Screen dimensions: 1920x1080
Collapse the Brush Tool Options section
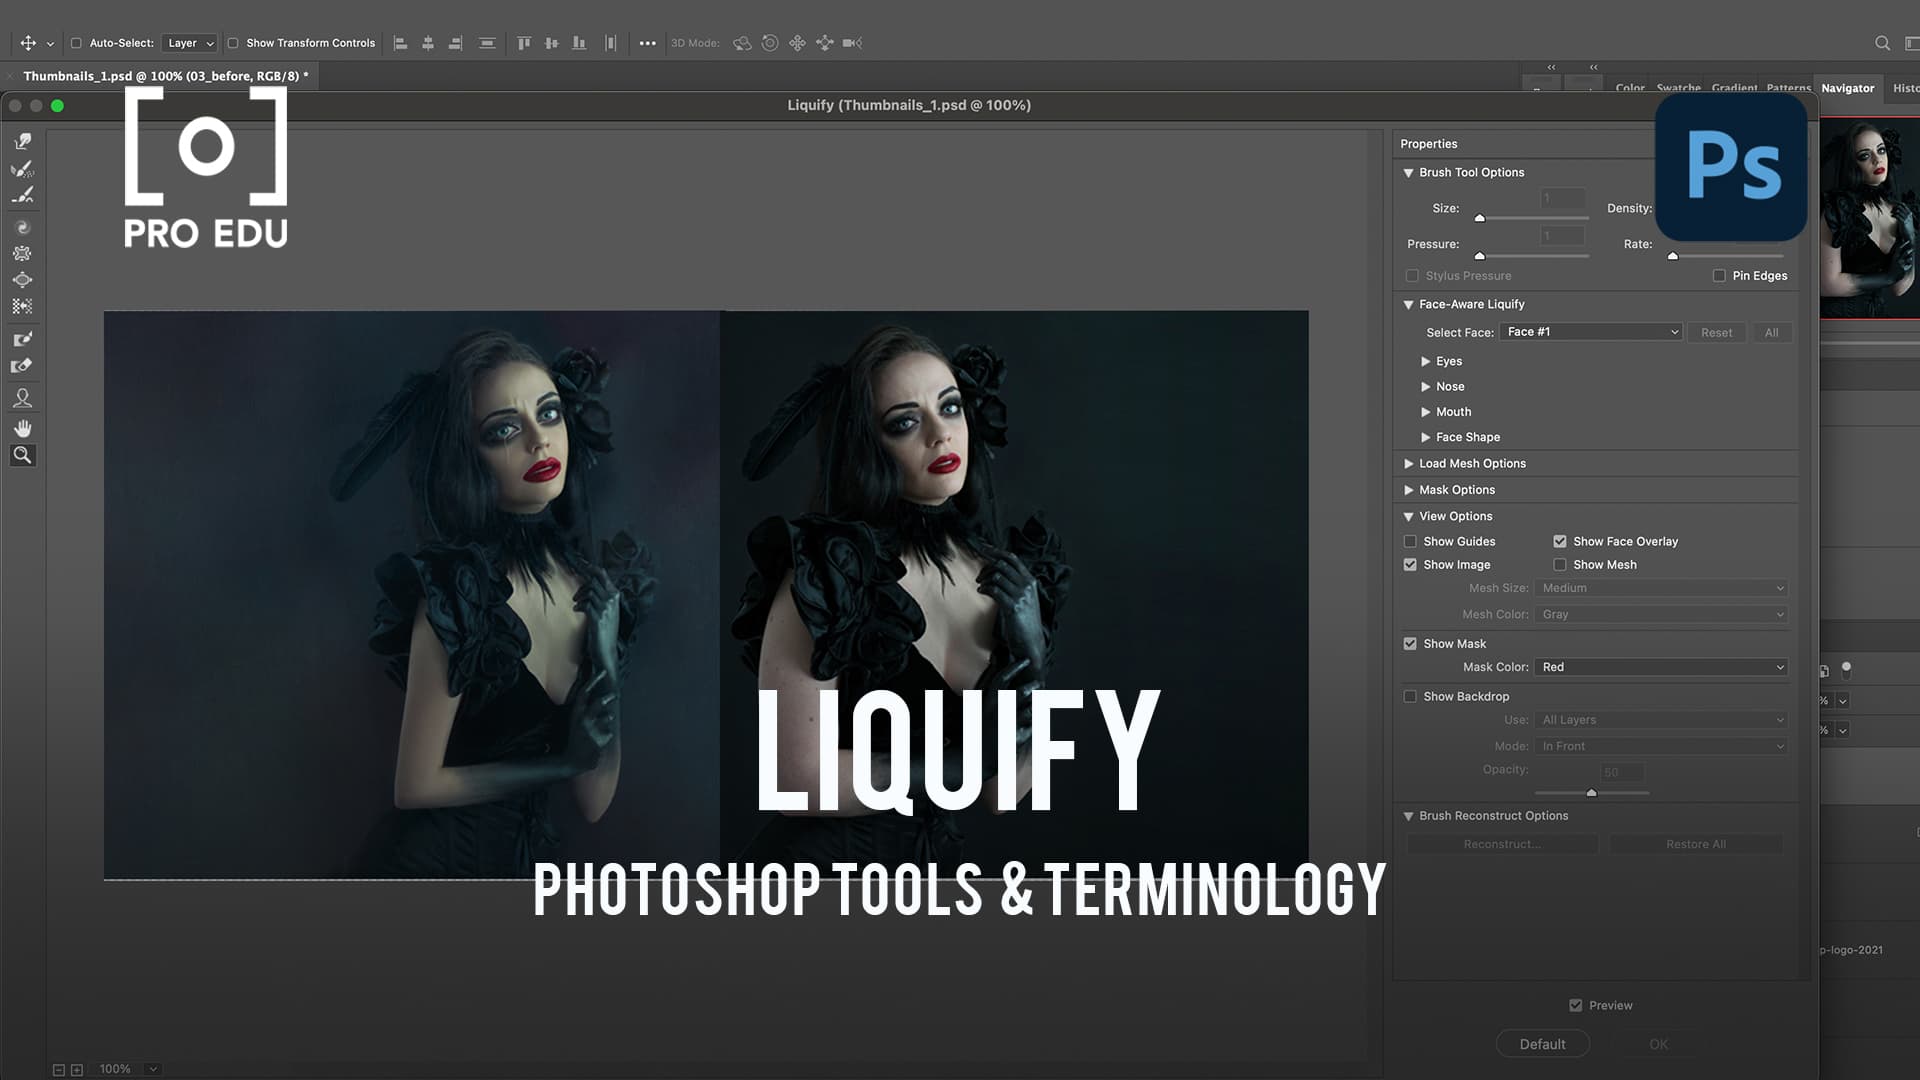[1409, 172]
